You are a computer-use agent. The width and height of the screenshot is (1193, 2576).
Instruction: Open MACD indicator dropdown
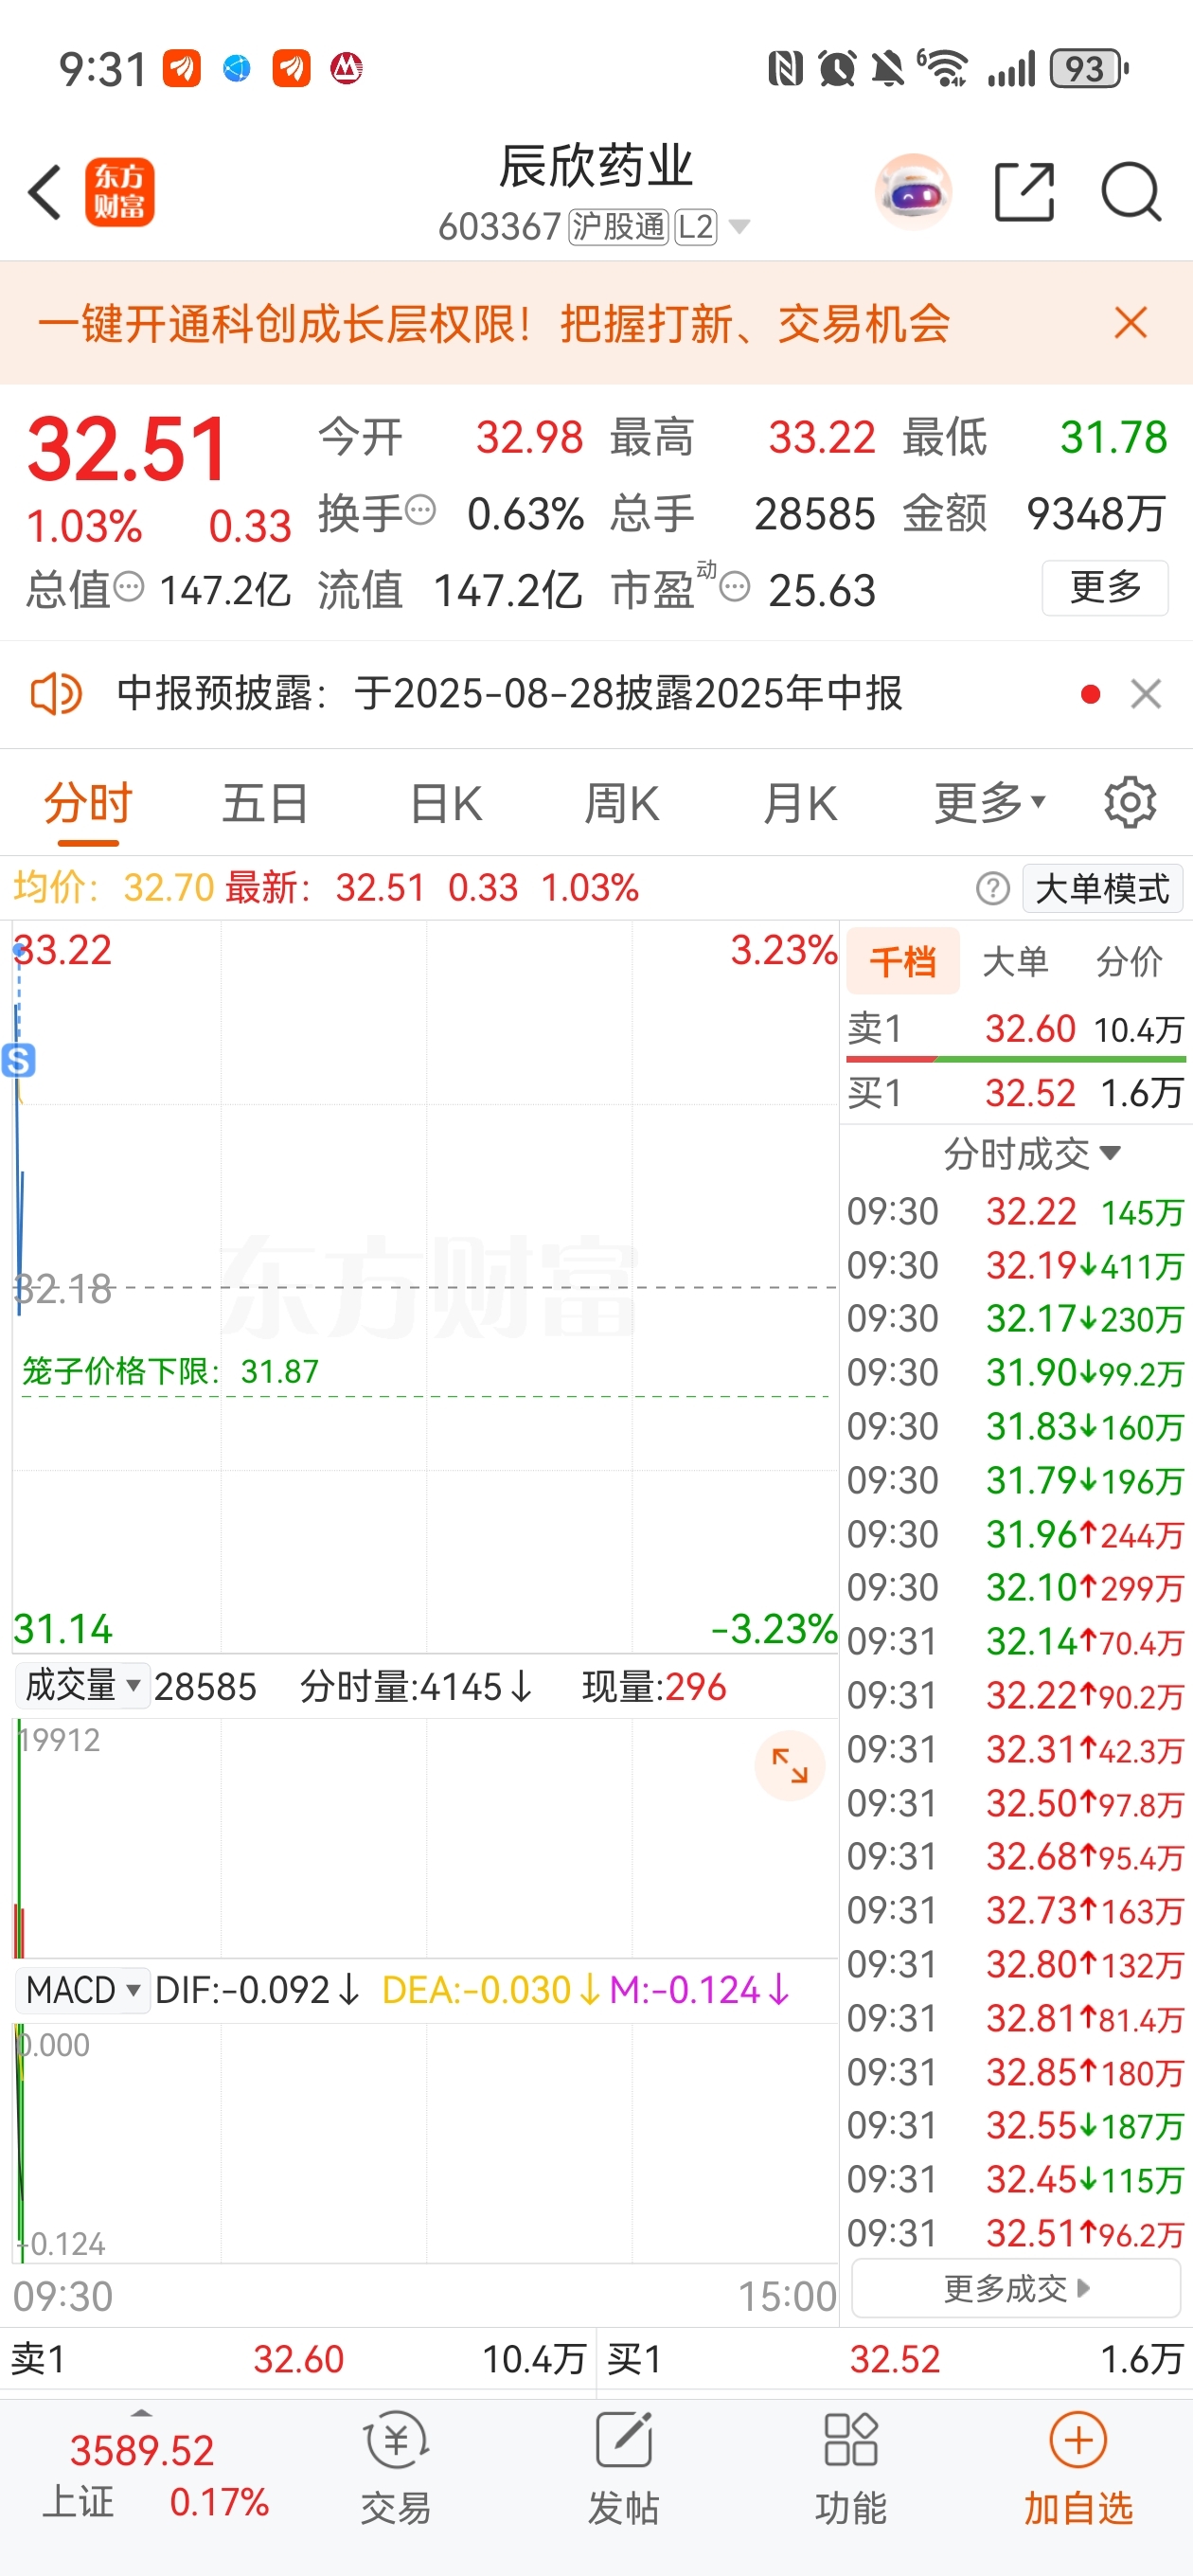tap(82, 1990)
